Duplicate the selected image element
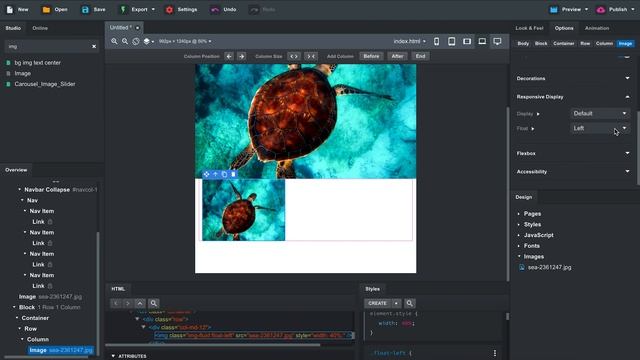Viewport: 640px width, 360px height. tap(224, 174)
